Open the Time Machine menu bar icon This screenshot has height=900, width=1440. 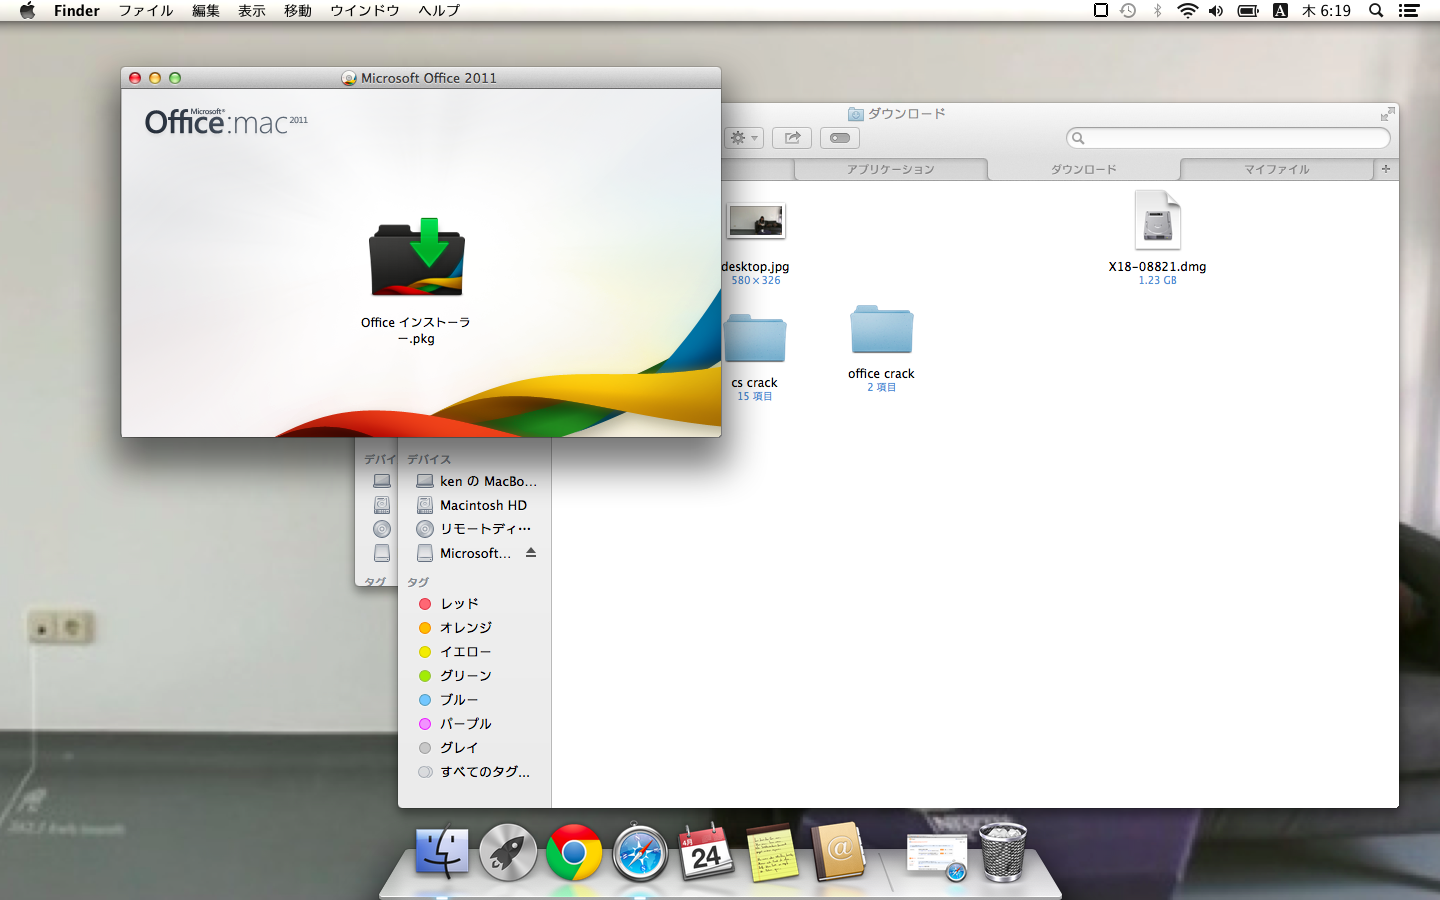(x=1129, y=11)
